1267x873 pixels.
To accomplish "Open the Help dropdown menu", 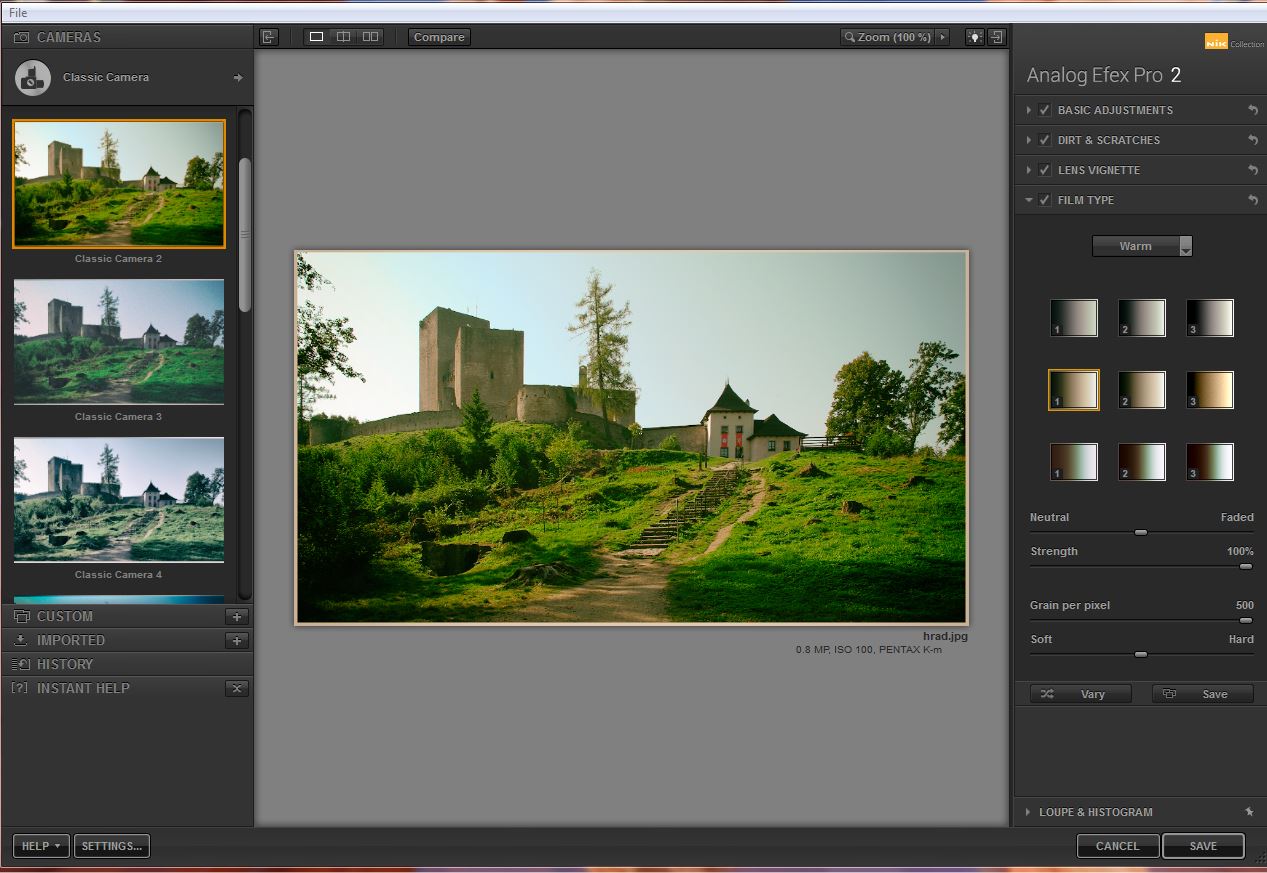I will coord(41,846).
